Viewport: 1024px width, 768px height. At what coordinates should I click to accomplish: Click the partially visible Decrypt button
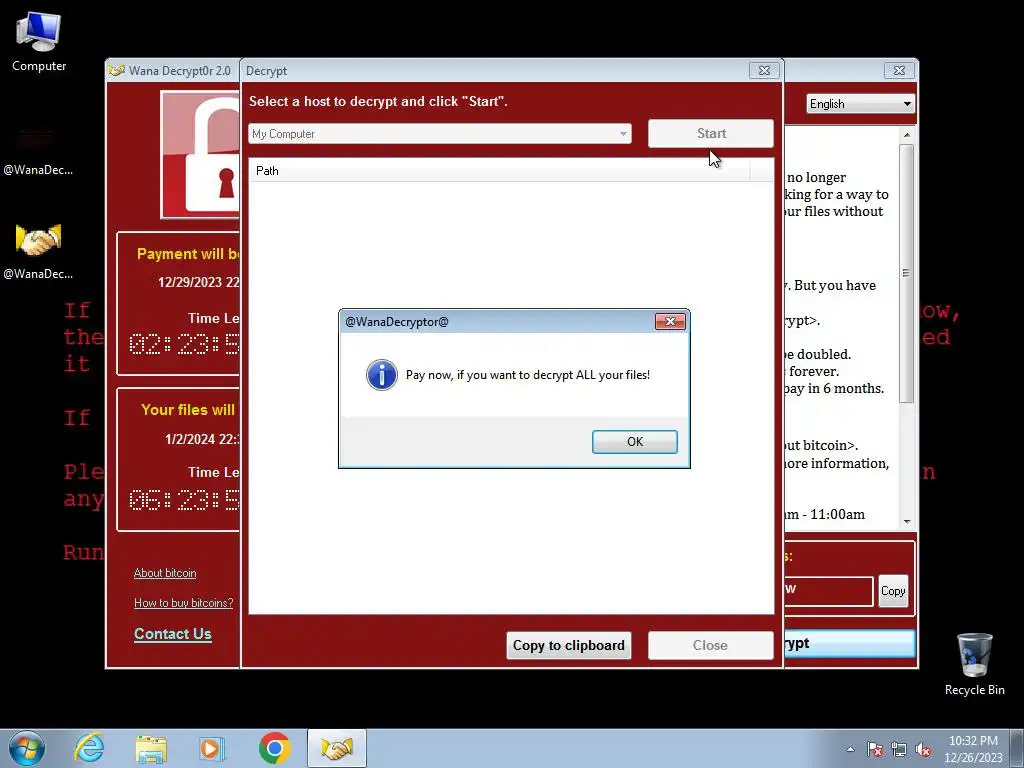coord(849,643)
